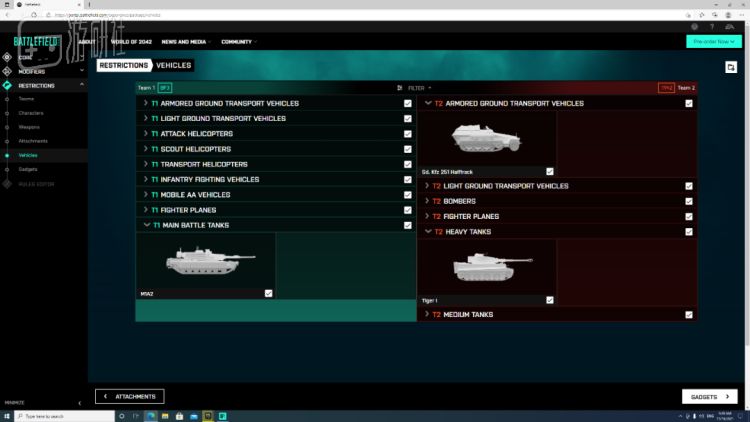750x422 pixels.
Task: Open News and Media menu
Action: click(186, 42)
